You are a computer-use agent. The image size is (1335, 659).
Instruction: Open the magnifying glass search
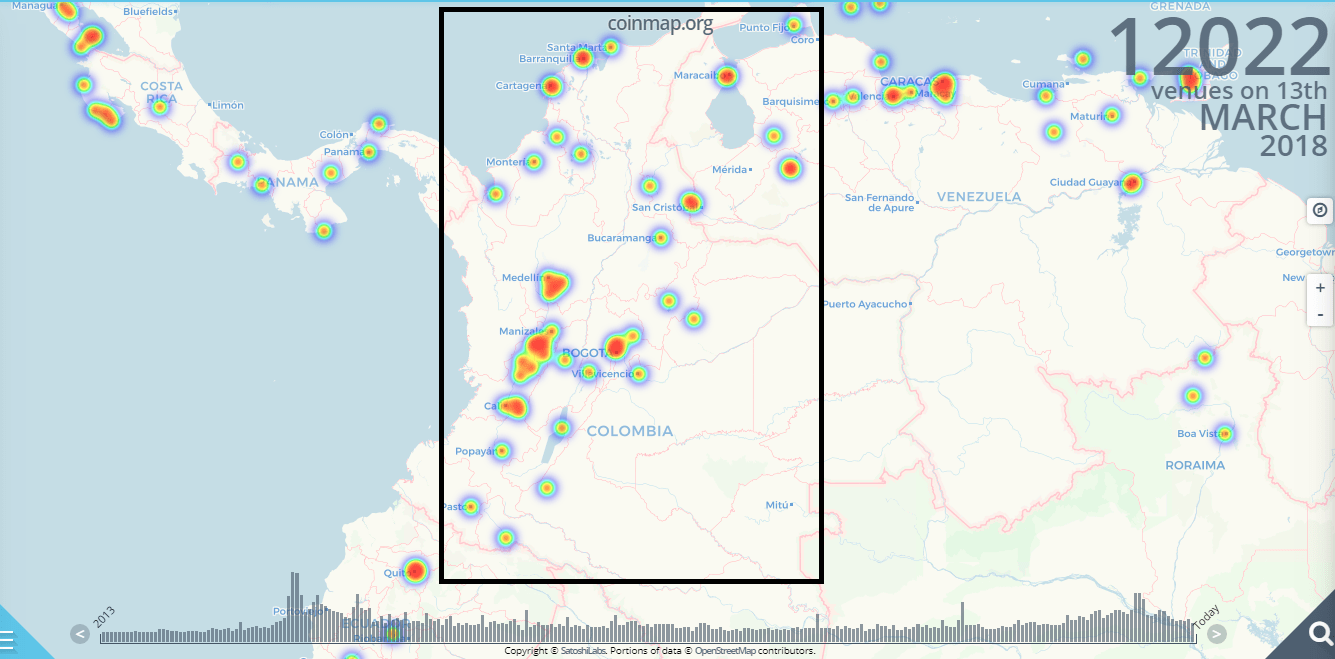point(1319,633)
